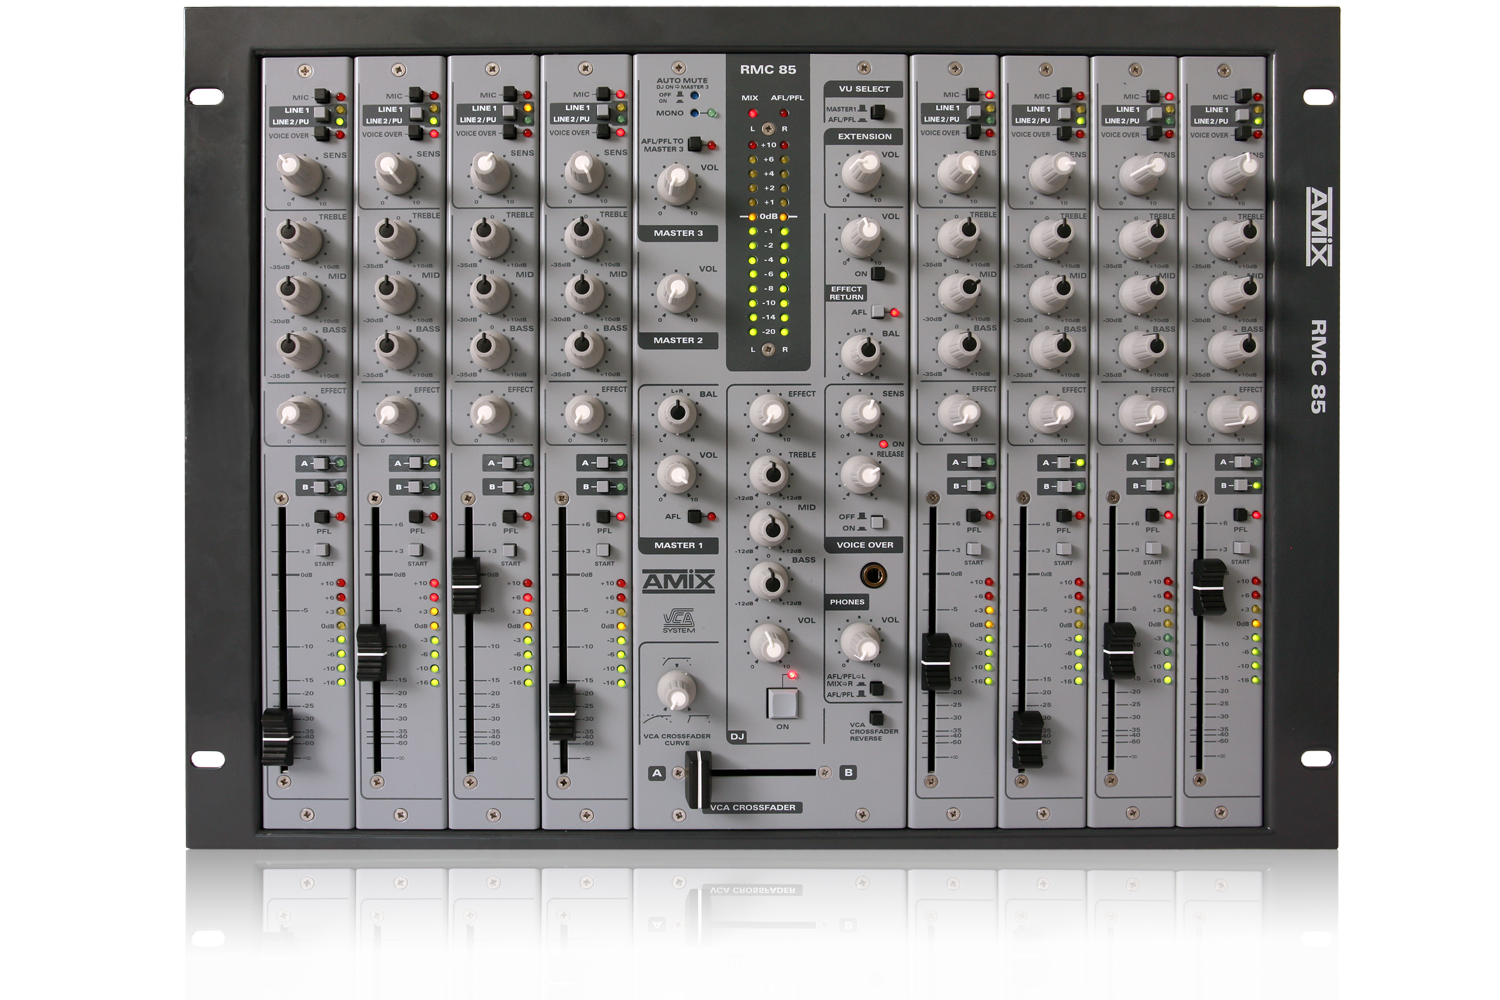Click the DJ section EFFECT knob
Image resolution: width=1500 pixels, height=1000 pixels.
coord(768,412)
